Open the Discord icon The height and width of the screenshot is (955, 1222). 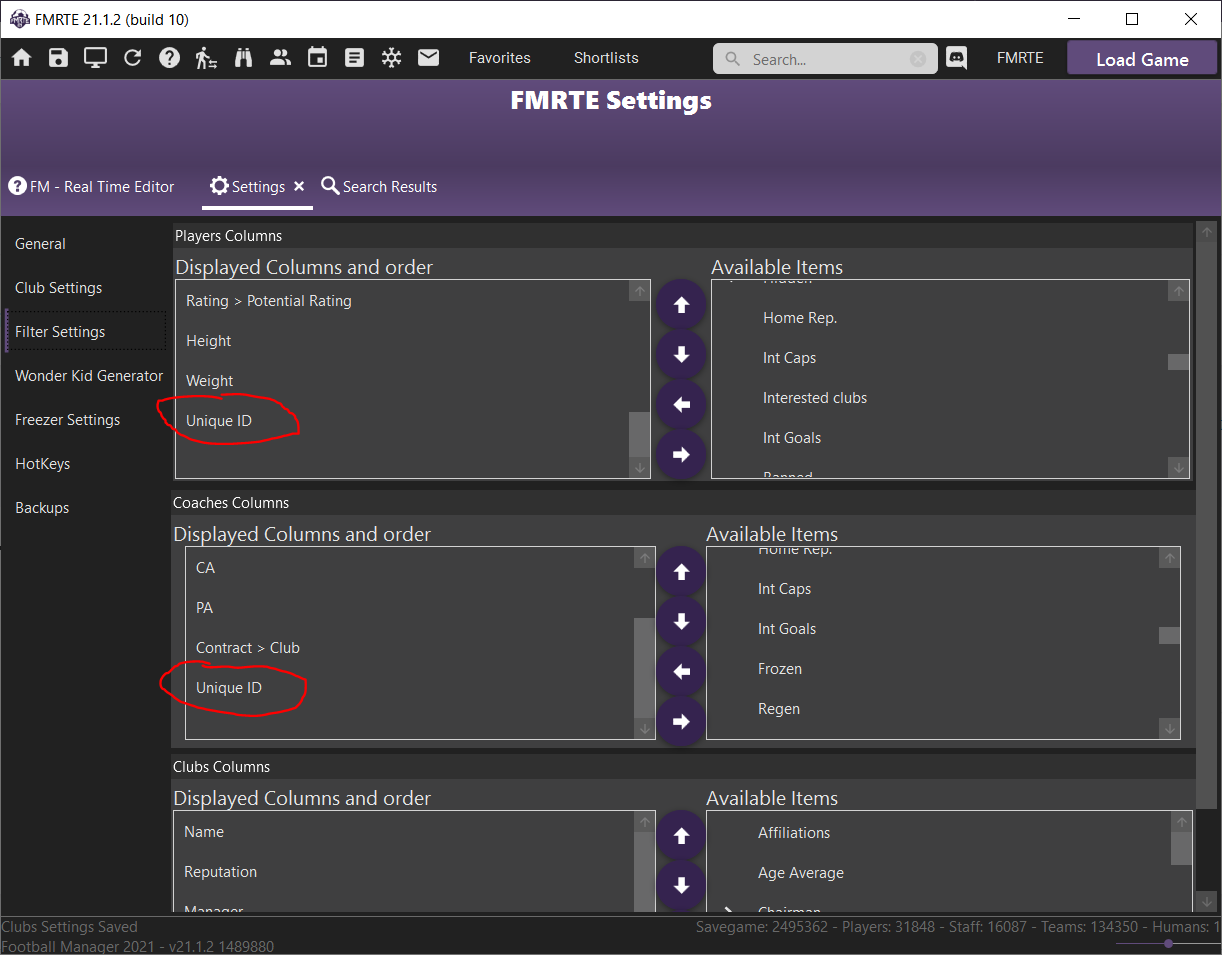click(x=957, y=58)
